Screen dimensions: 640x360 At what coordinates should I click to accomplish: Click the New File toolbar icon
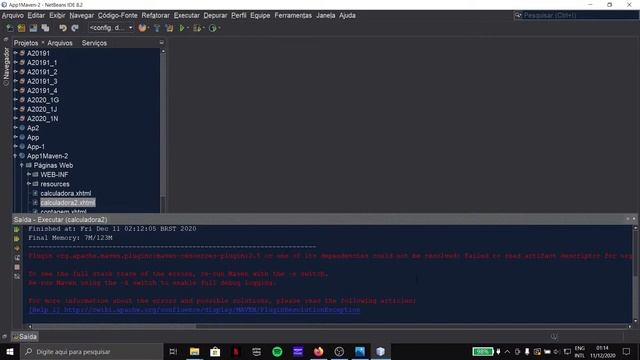[x=9, y=28]
